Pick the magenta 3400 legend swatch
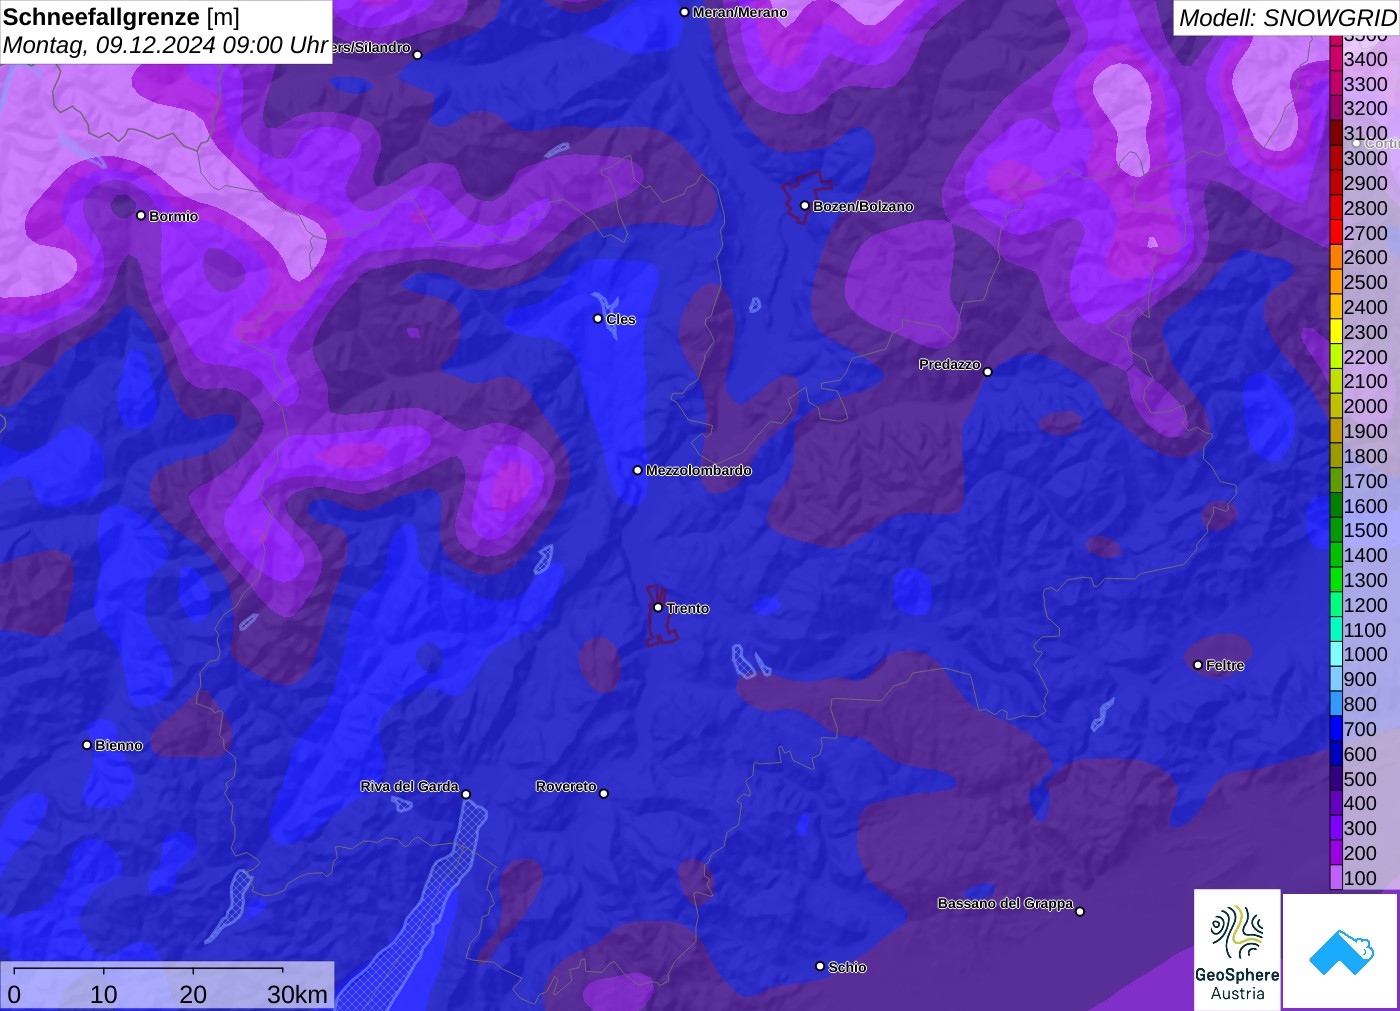Screen dimensions: 1400x1011 [1336, 59]
